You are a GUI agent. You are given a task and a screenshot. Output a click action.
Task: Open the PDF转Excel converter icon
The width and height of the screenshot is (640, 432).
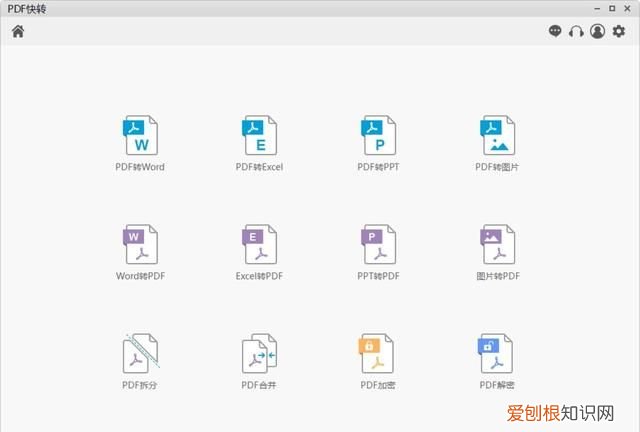pyautogui.click(x=260, y=135)
